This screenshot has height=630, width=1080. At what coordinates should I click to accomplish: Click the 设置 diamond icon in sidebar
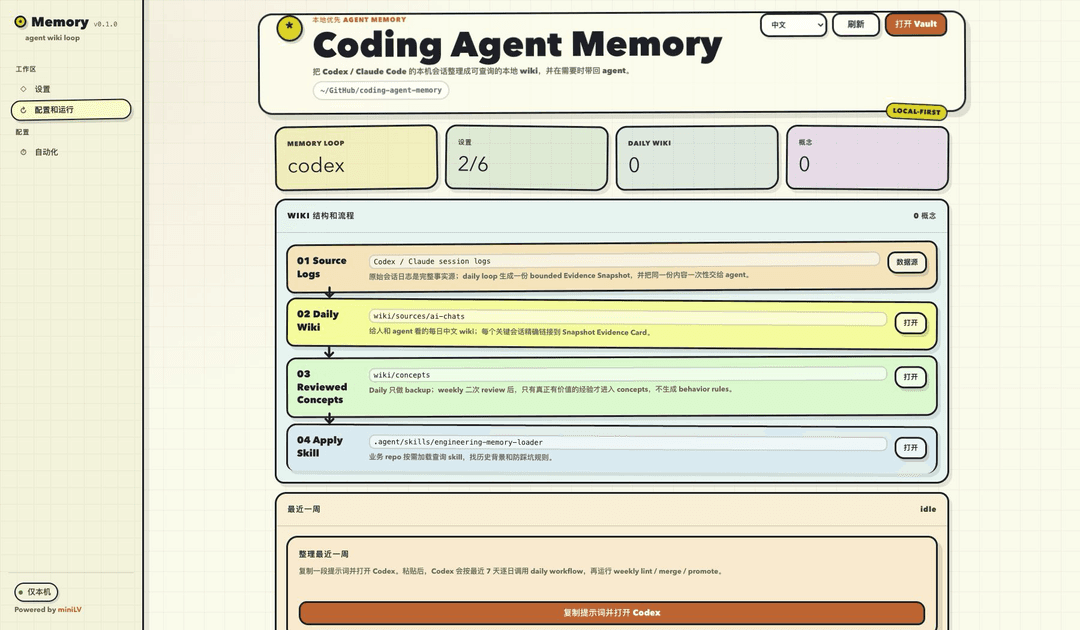tap(23, 89)
